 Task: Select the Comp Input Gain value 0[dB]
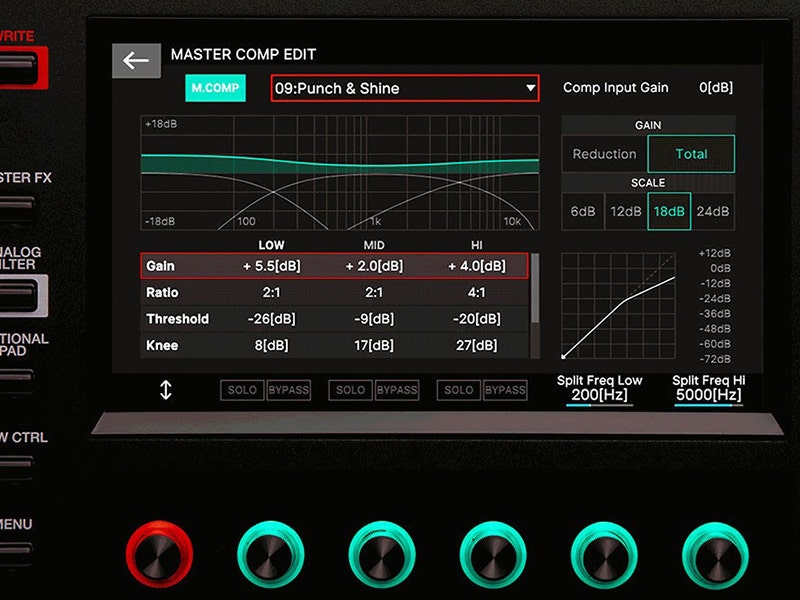[x=716, y=88]
